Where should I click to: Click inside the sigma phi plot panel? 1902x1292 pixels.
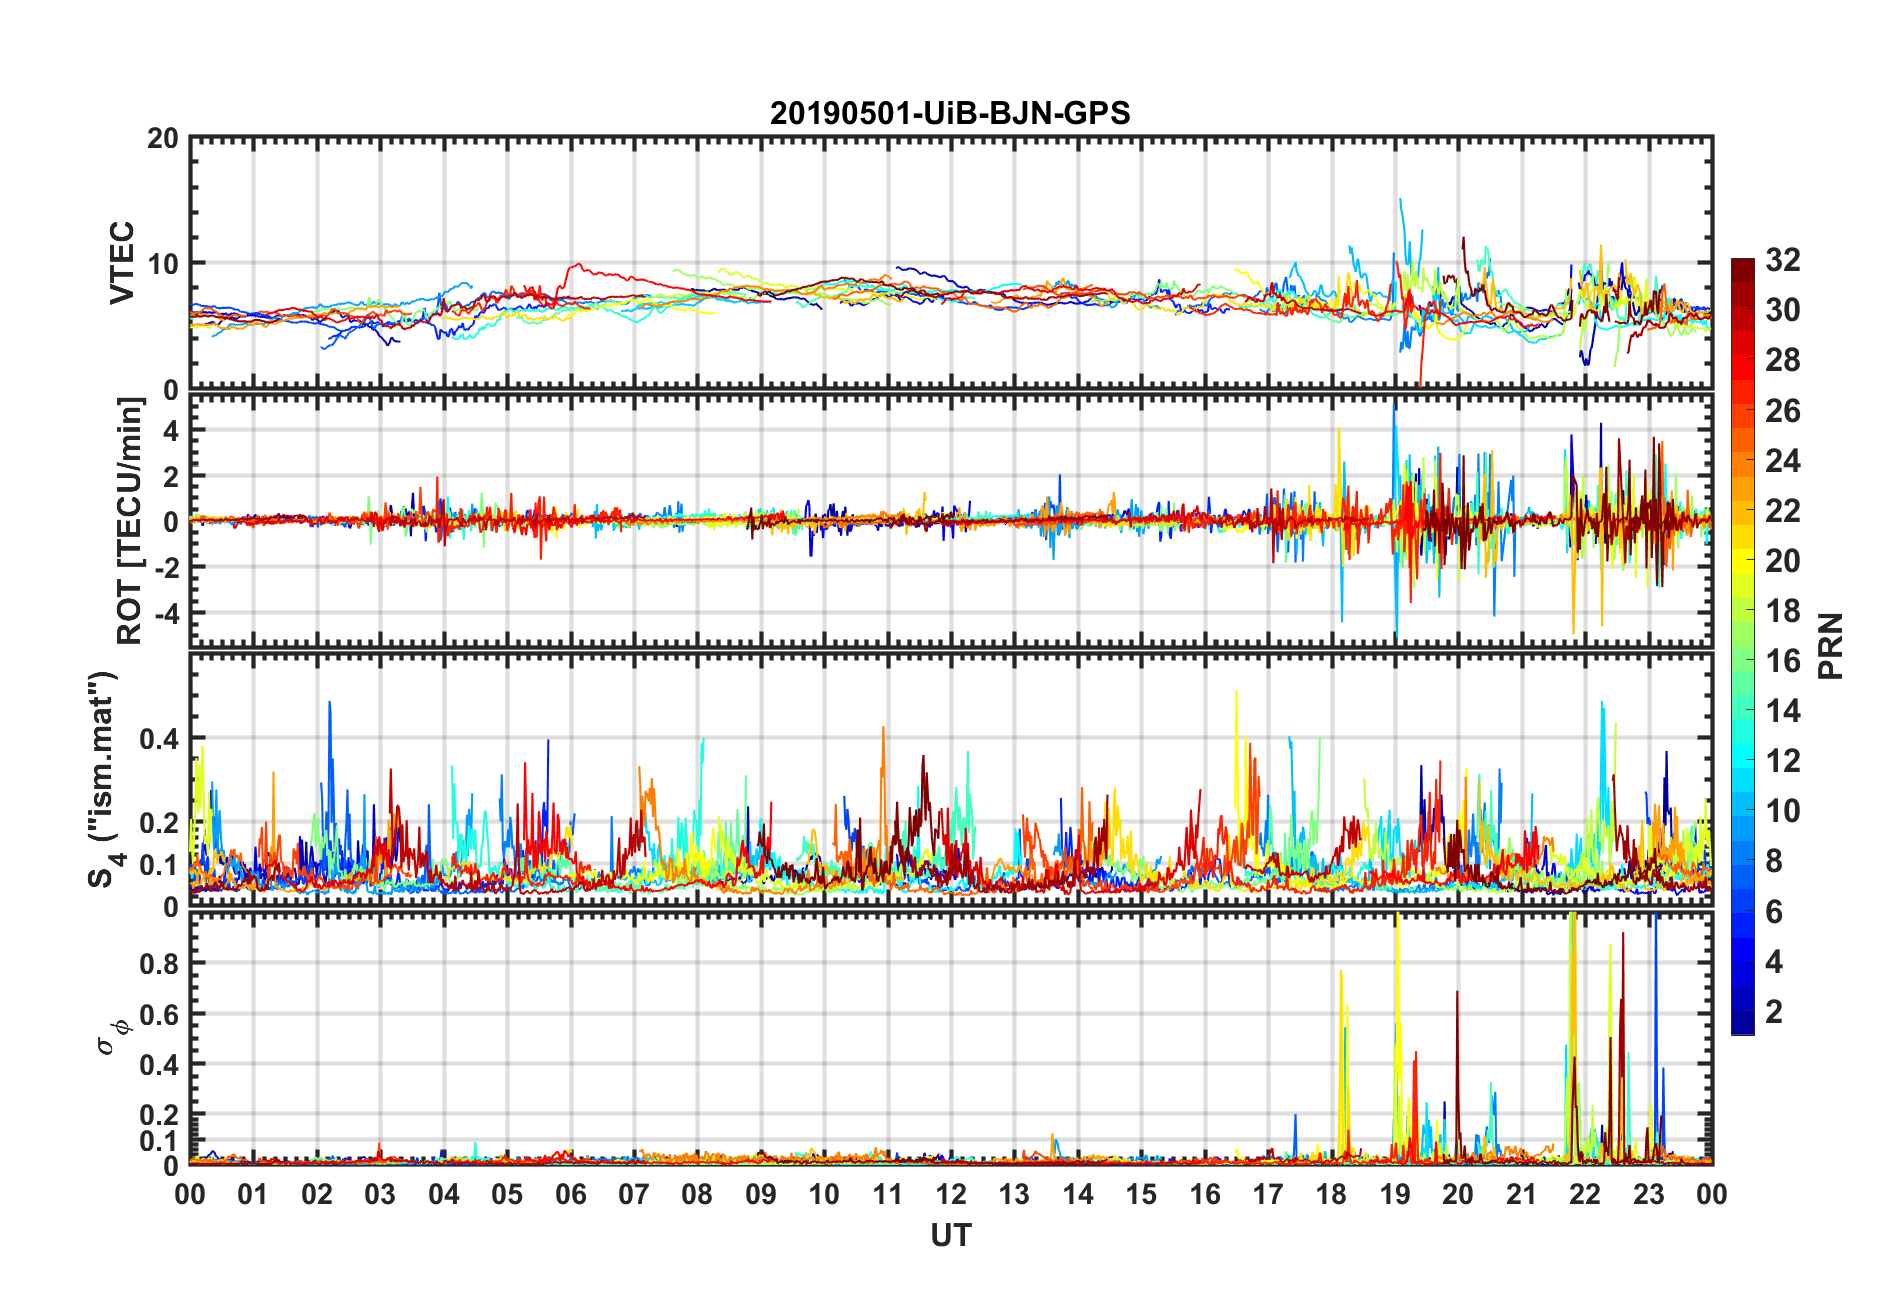951,1039
